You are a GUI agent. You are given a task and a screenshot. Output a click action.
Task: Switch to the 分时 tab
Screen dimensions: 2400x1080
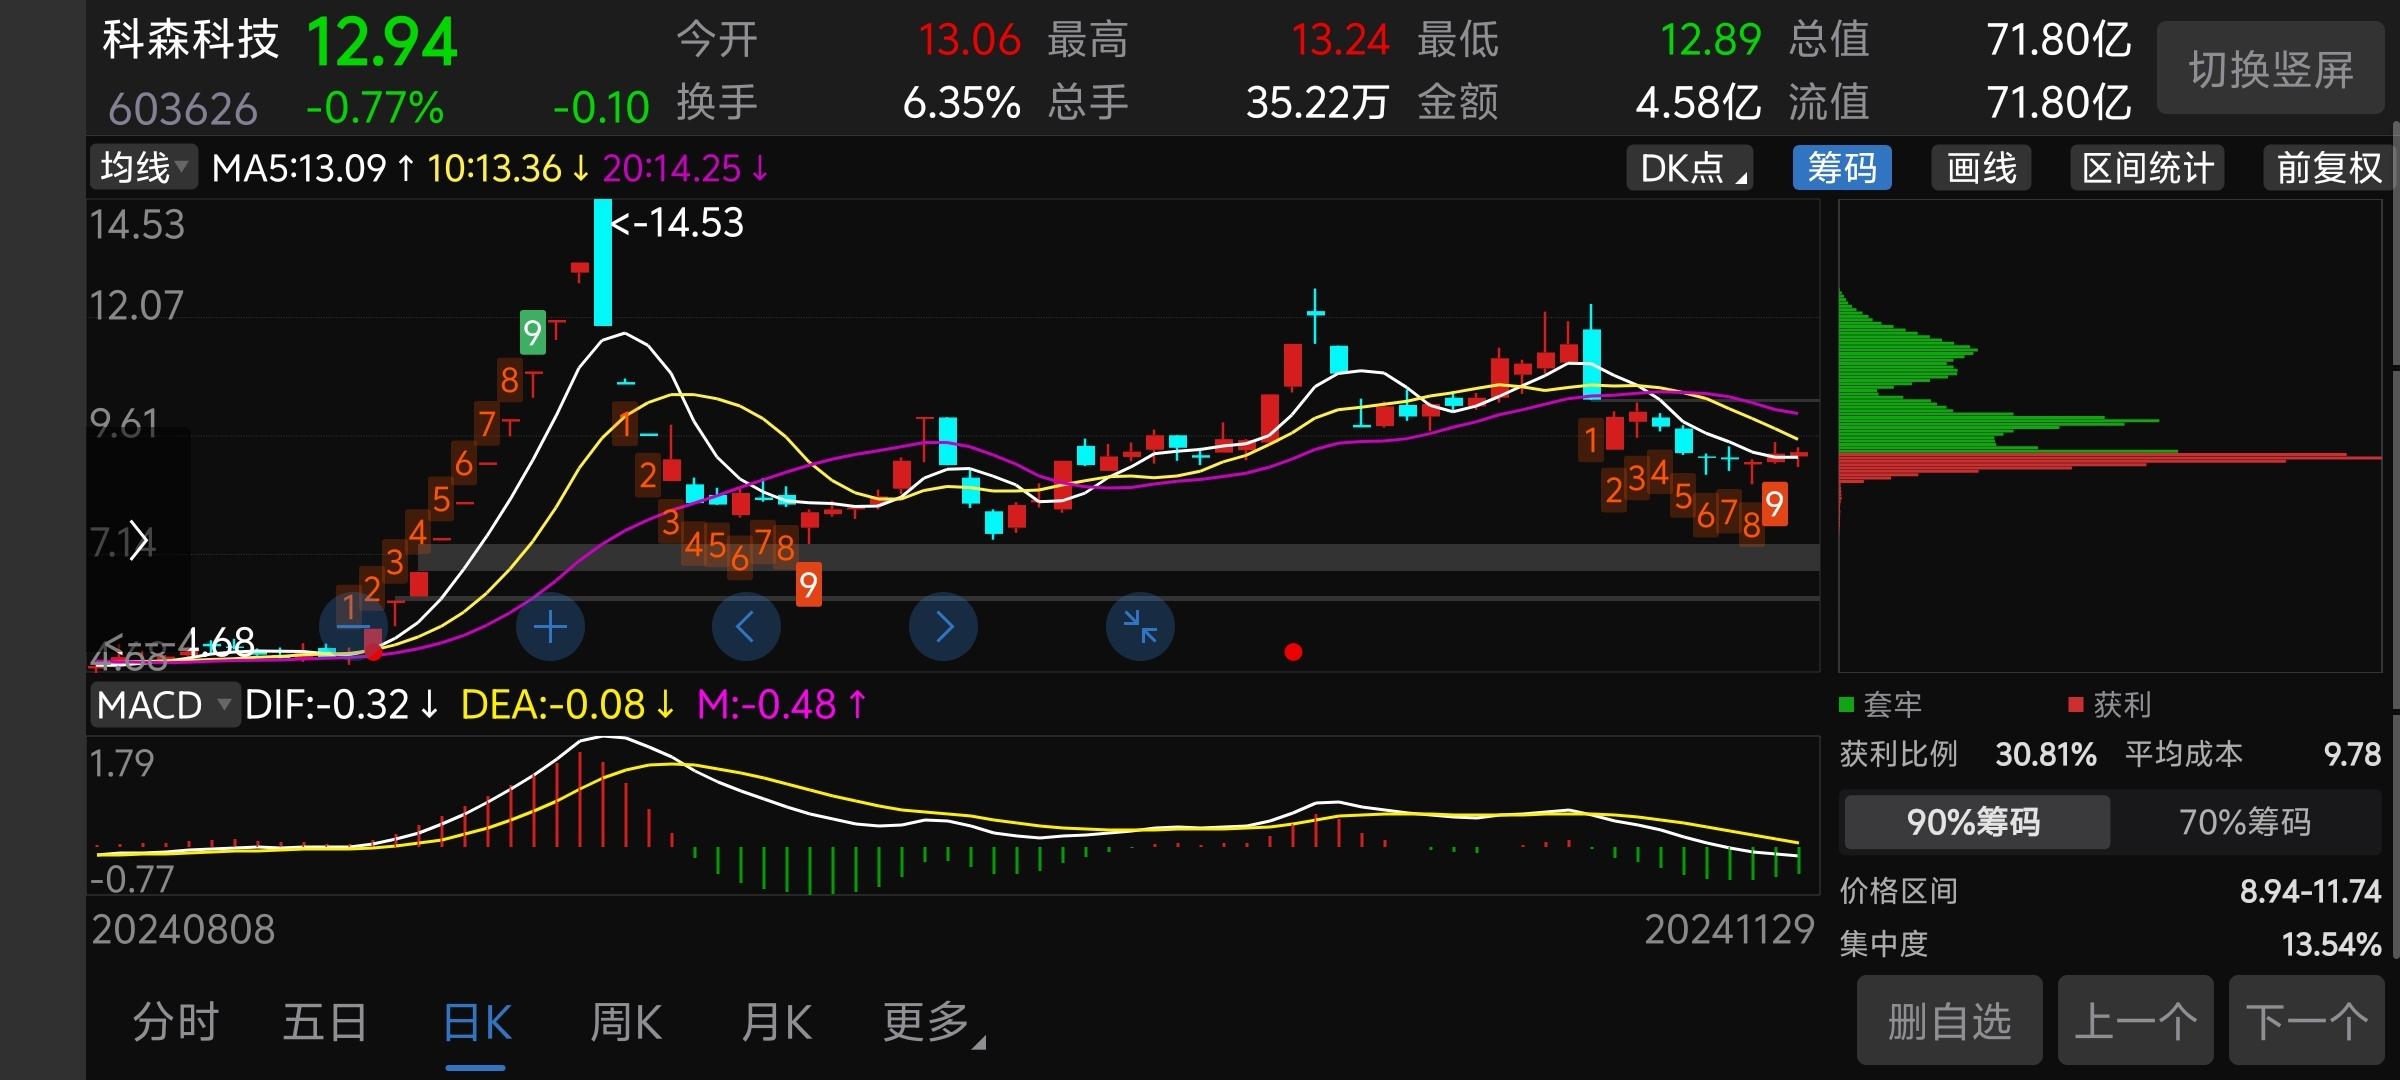click(176, 1023)
